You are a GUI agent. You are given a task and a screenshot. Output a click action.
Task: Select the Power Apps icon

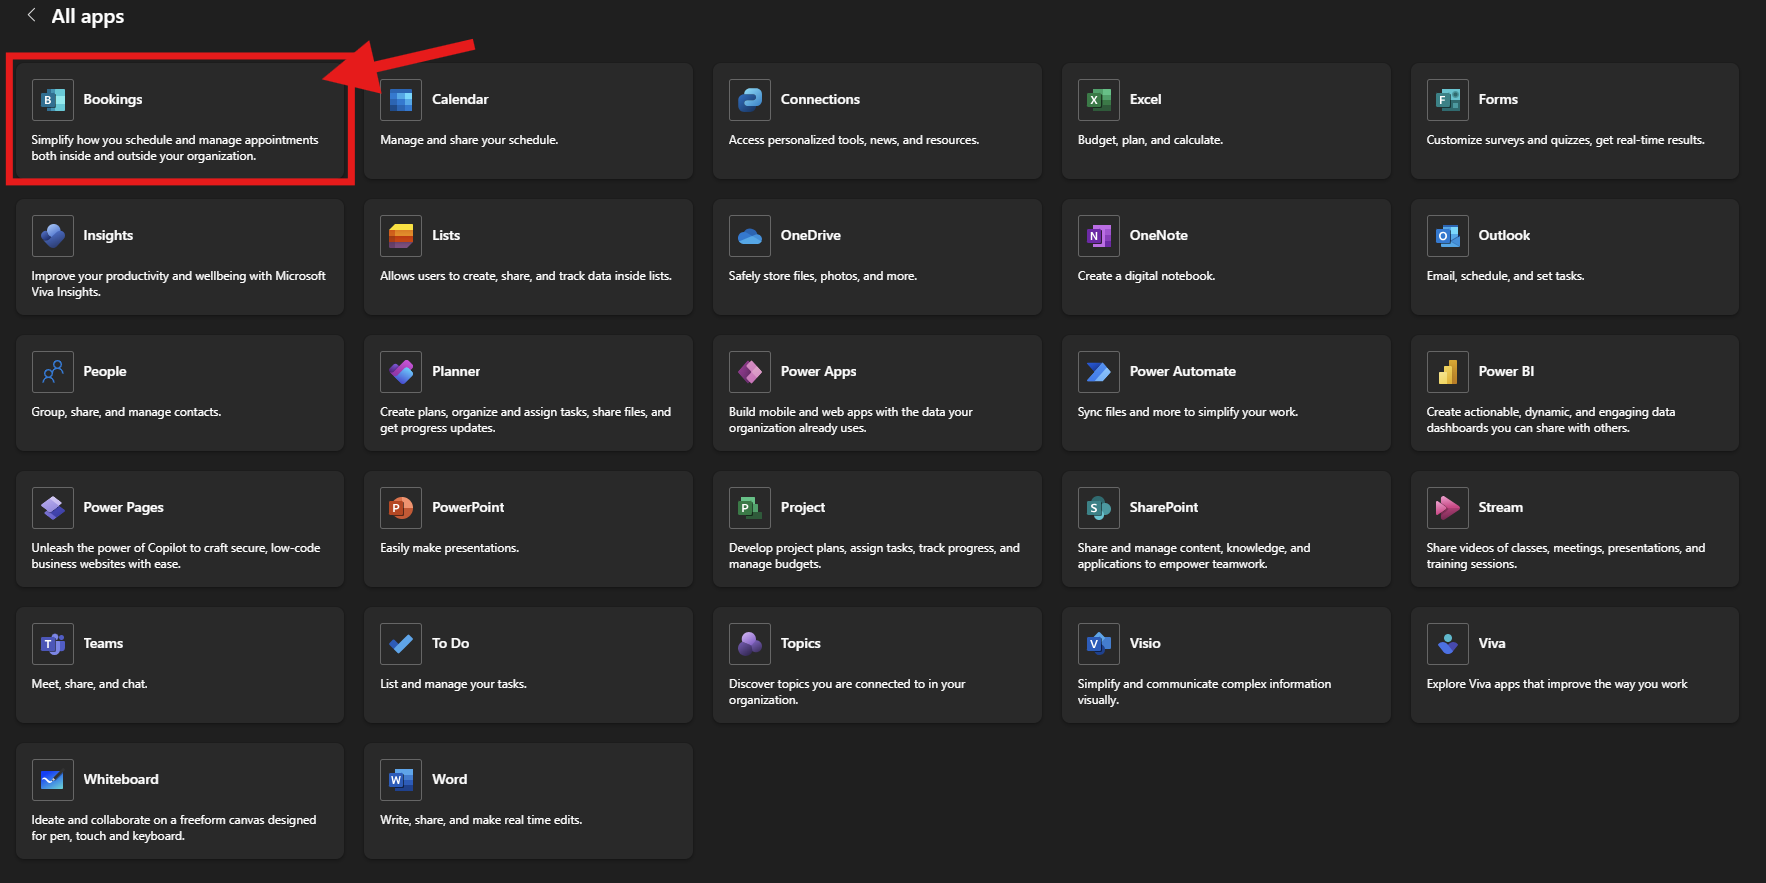pyautogui.click(x=750, y=372)
